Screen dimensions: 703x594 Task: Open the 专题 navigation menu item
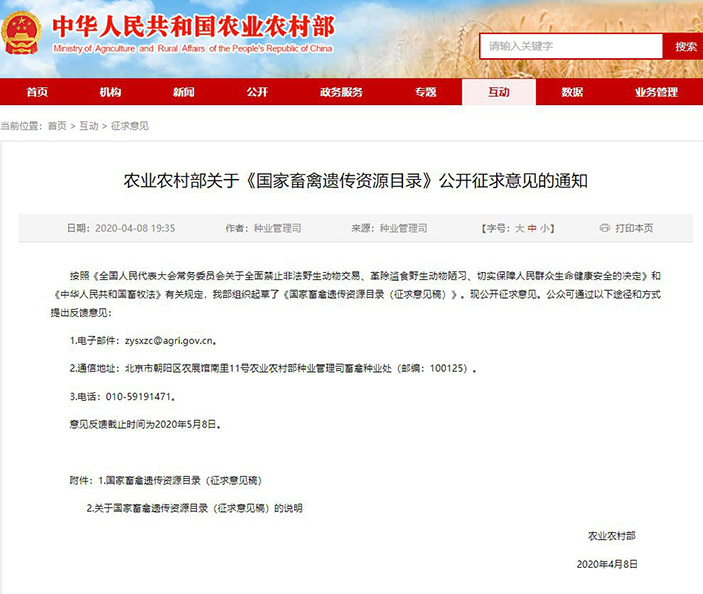[x=425, y=92]
